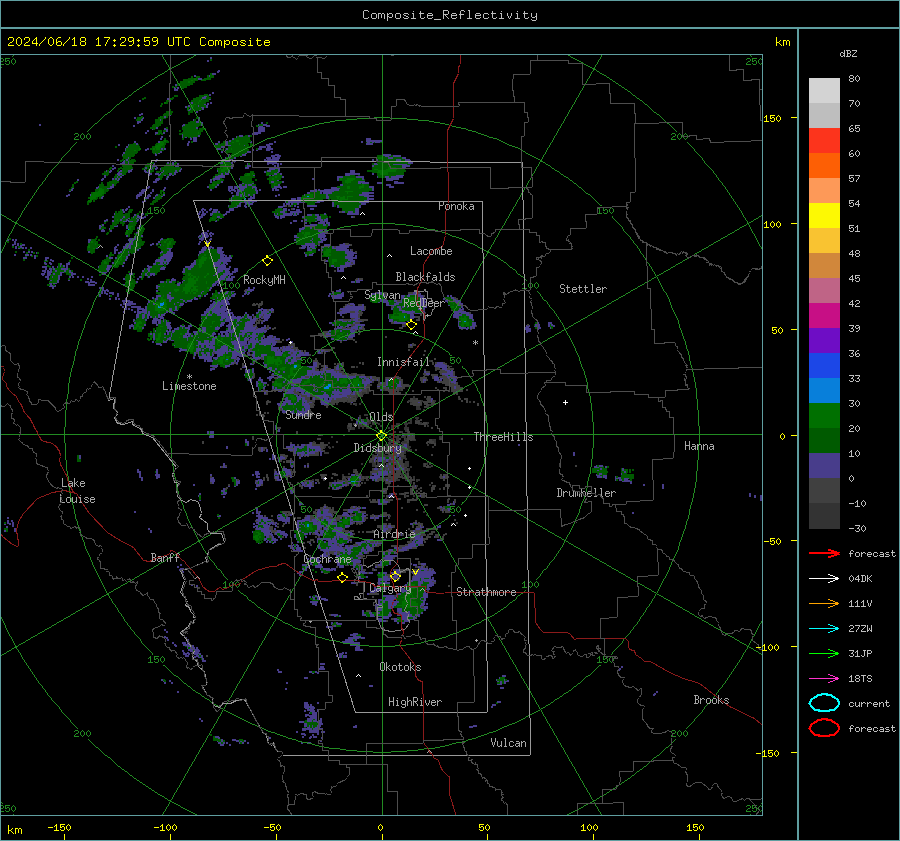Click the 36 value on dBZ scale
The height and width of the screenshot is (841, 900).
[x=854, y=353]
